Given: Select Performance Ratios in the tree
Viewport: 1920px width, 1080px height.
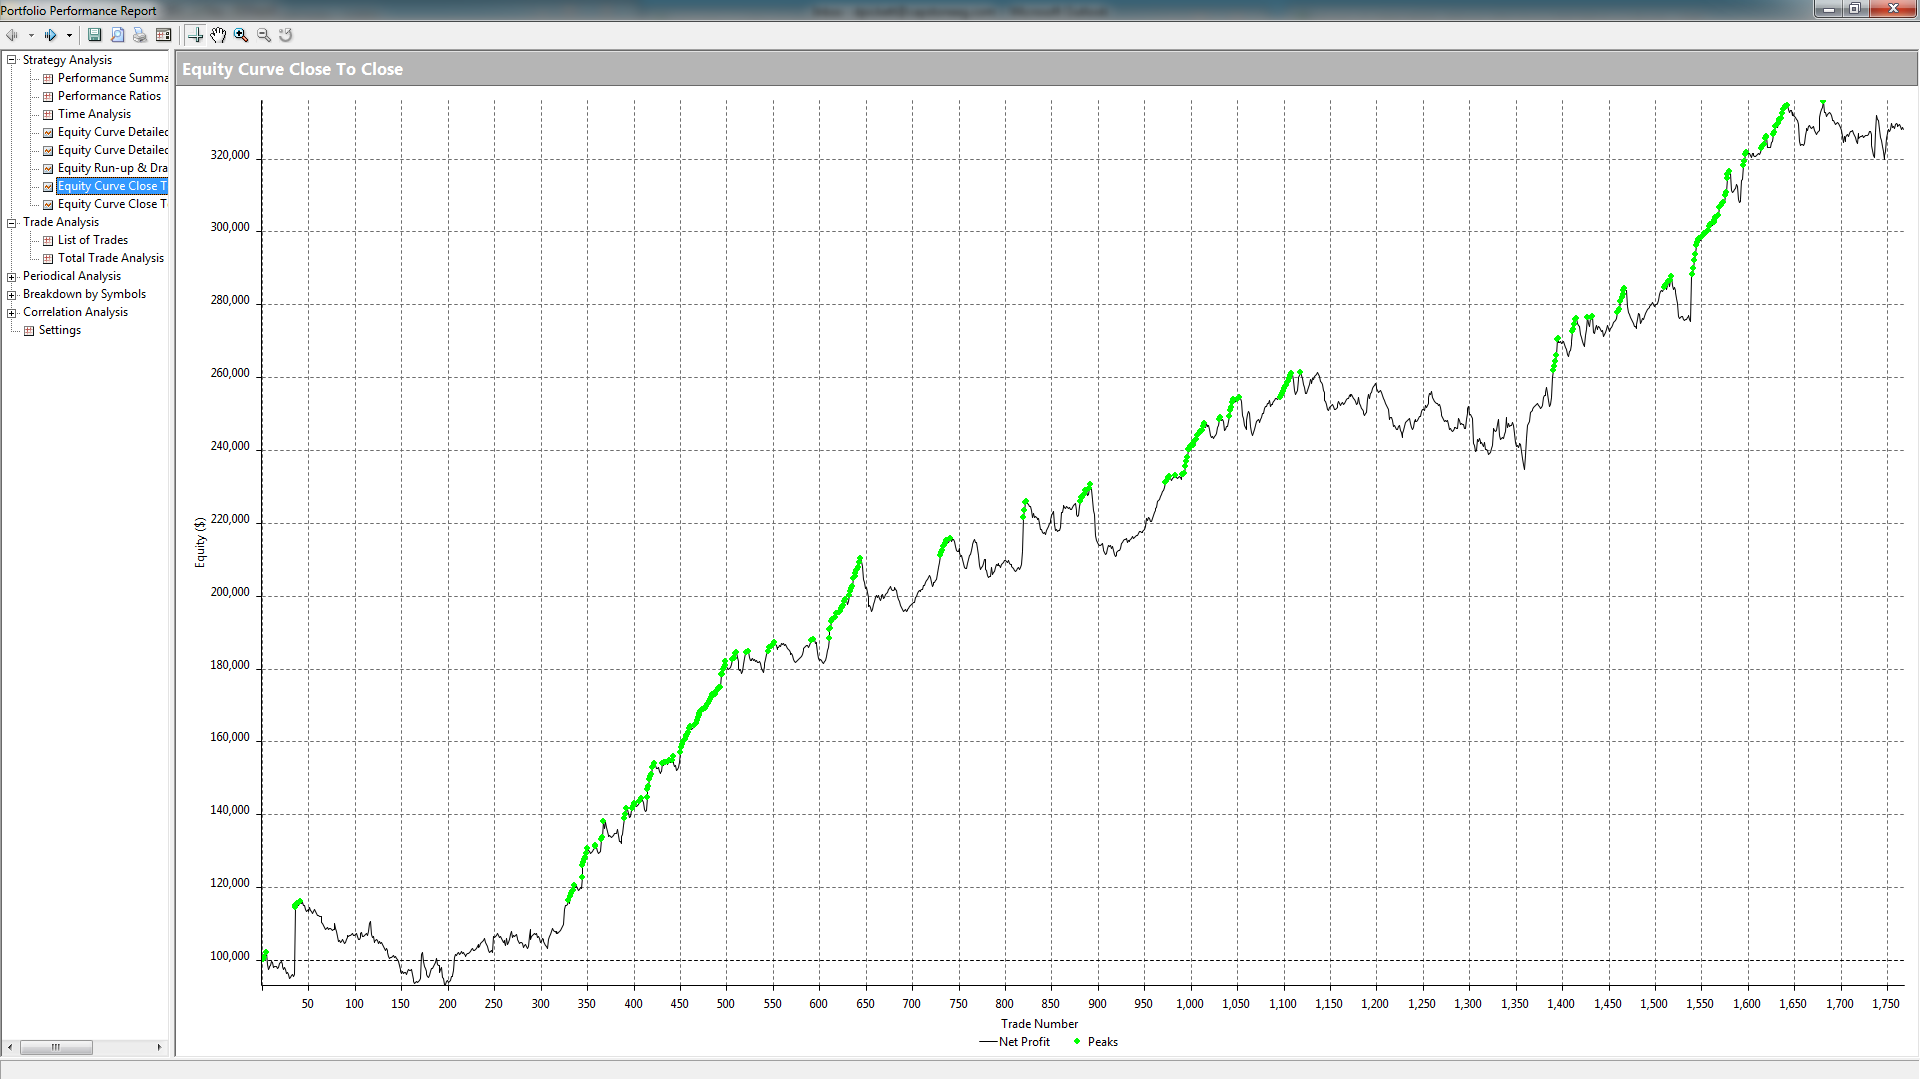Looking at the screenshot, I should click(x=109, y=96).
